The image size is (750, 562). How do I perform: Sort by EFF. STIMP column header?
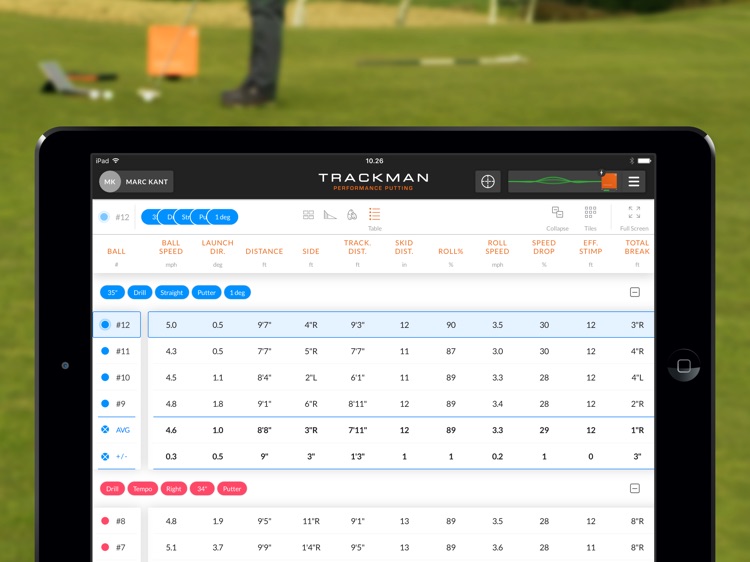(x=591, y=247)
